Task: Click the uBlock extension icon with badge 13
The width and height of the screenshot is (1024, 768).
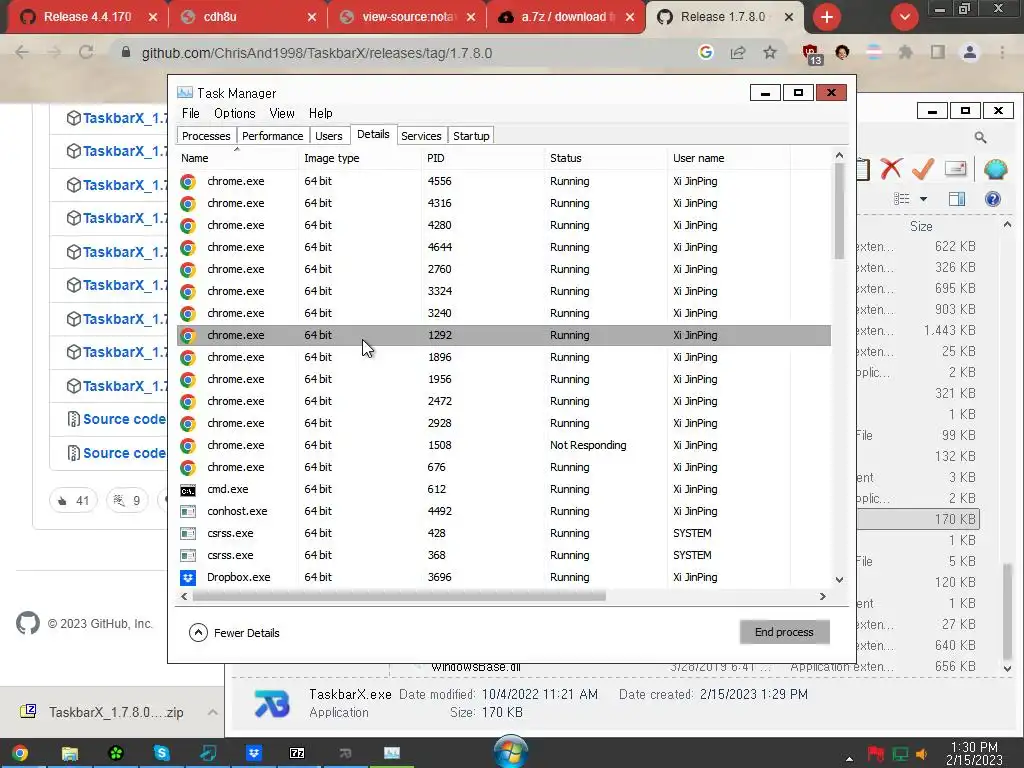Action: (811, 54)
